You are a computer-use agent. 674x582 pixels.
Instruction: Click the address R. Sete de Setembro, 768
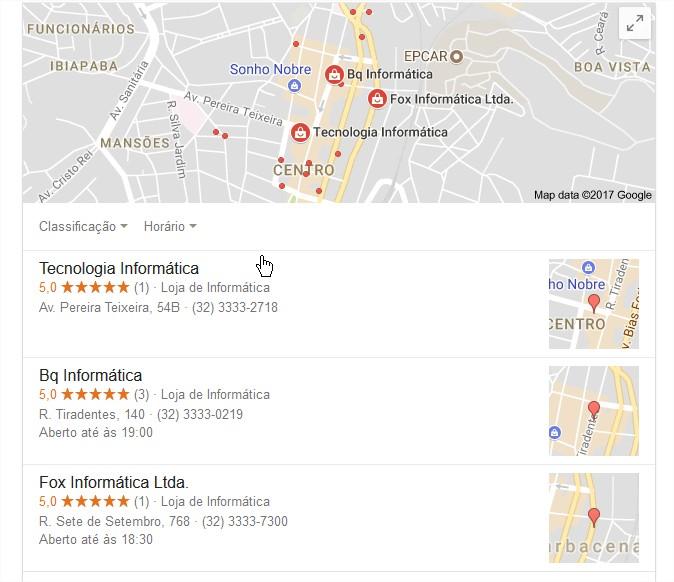114,521
